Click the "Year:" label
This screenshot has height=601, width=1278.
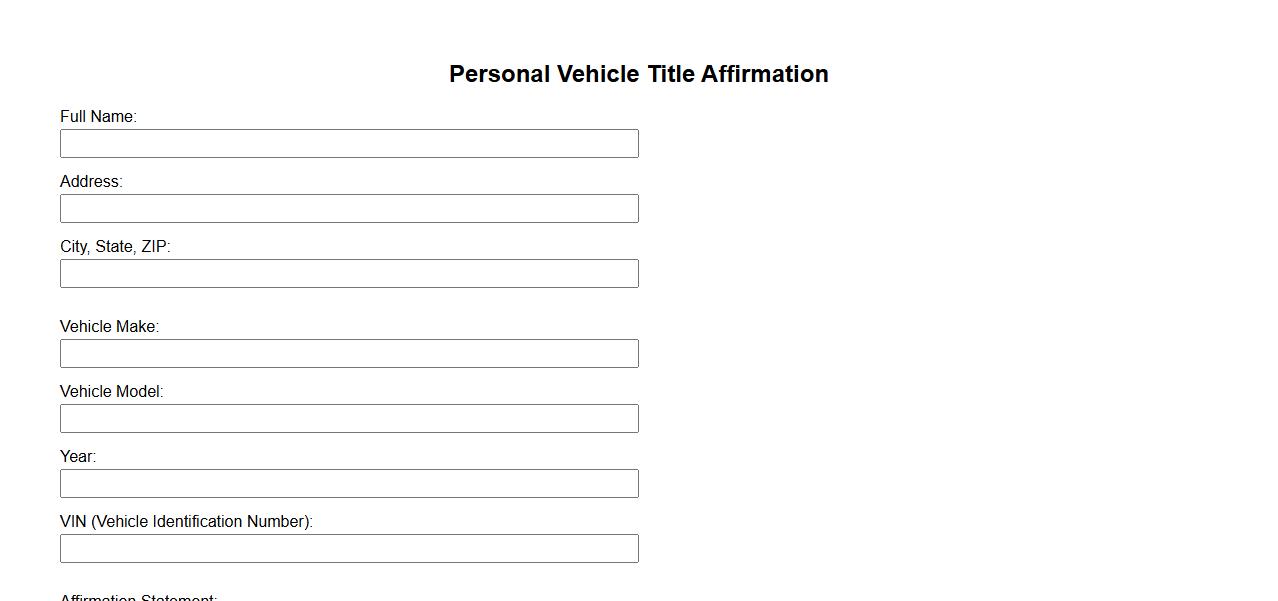tap(78, 457)
